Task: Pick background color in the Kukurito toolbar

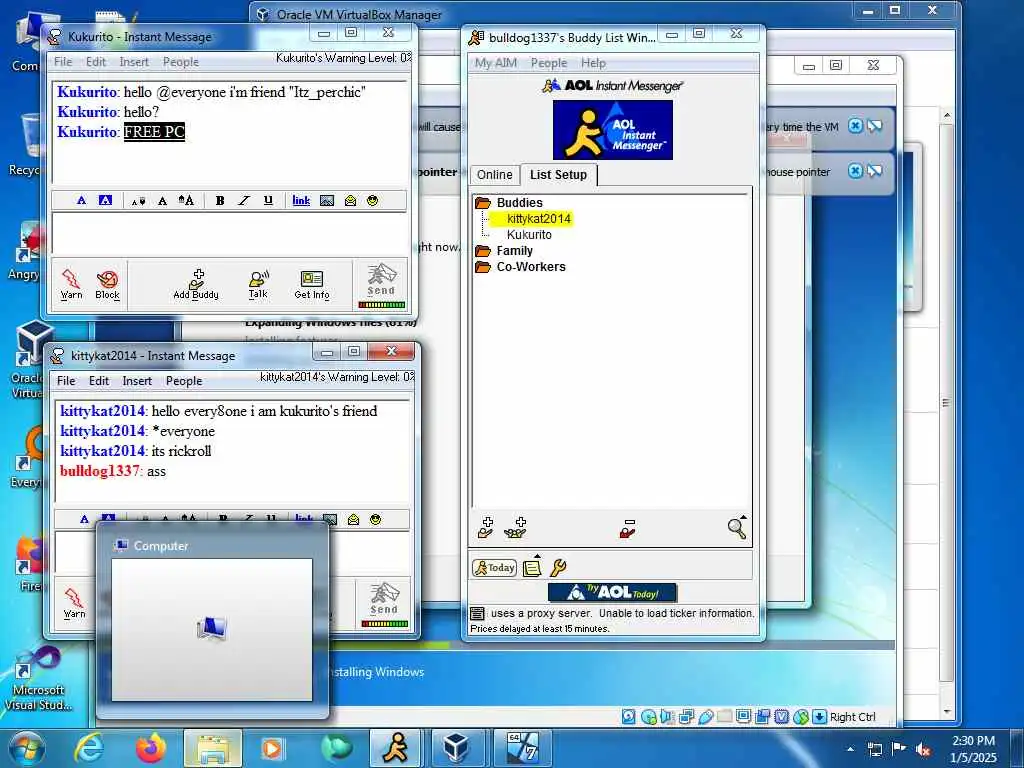Action: point(105,200)
